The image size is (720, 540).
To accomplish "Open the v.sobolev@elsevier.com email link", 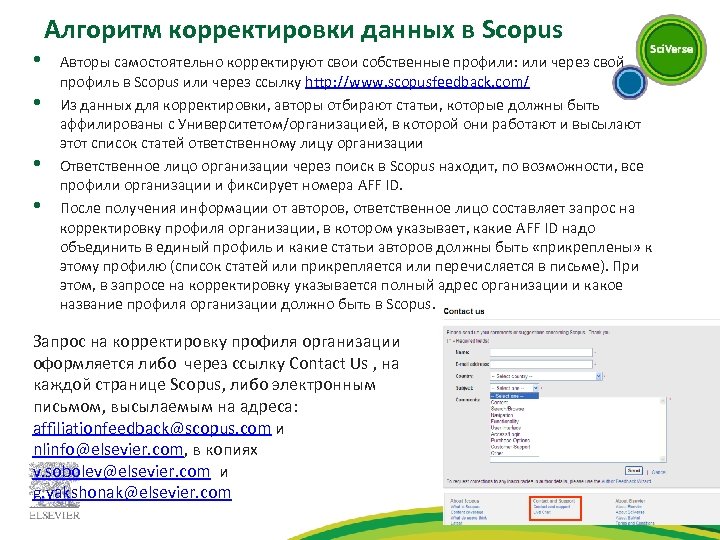I will pos(121,471).
